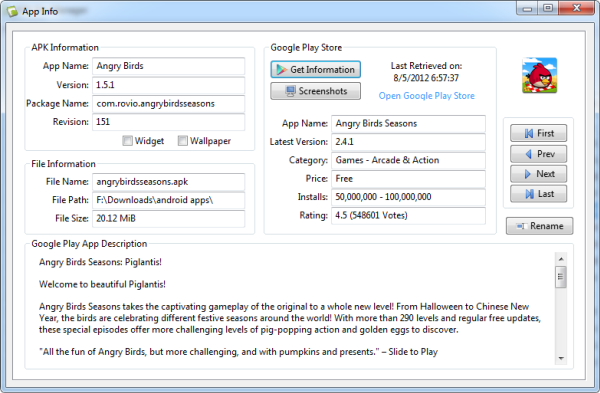The image size is (600, 393).
Task: Click the Package Name field
Action: tap(168, 104)
